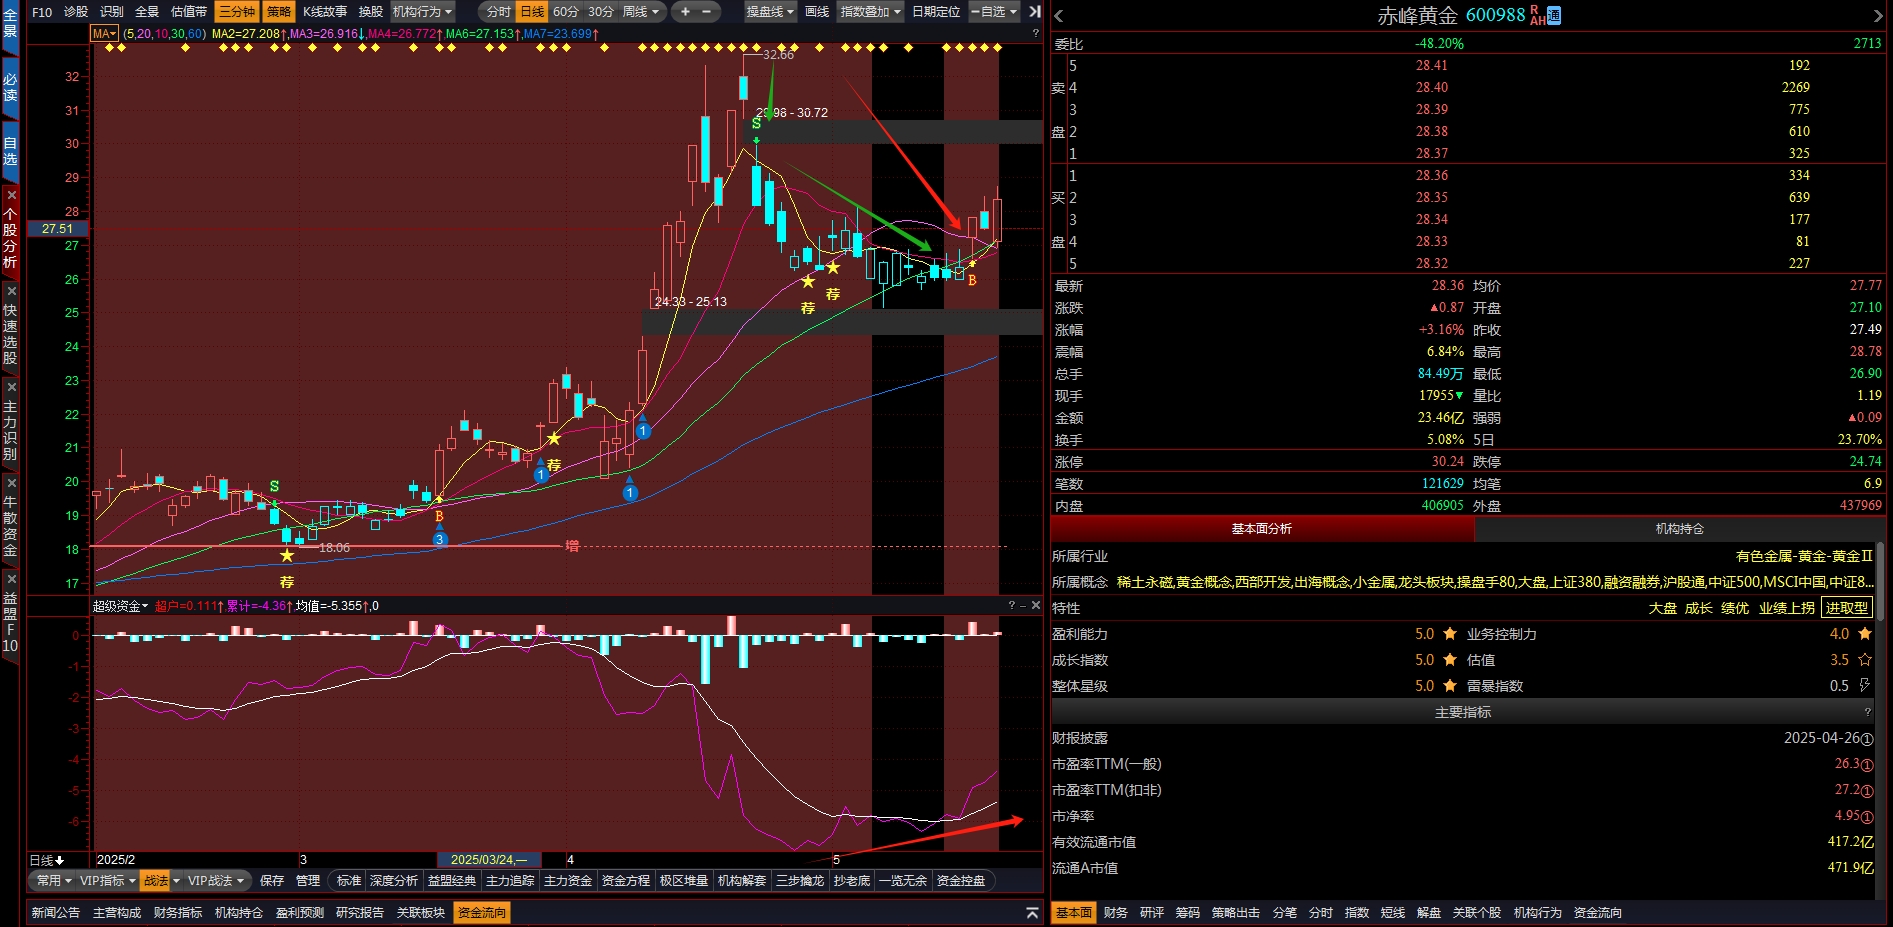Open the 操盘线 dropdown

(770, 12)
